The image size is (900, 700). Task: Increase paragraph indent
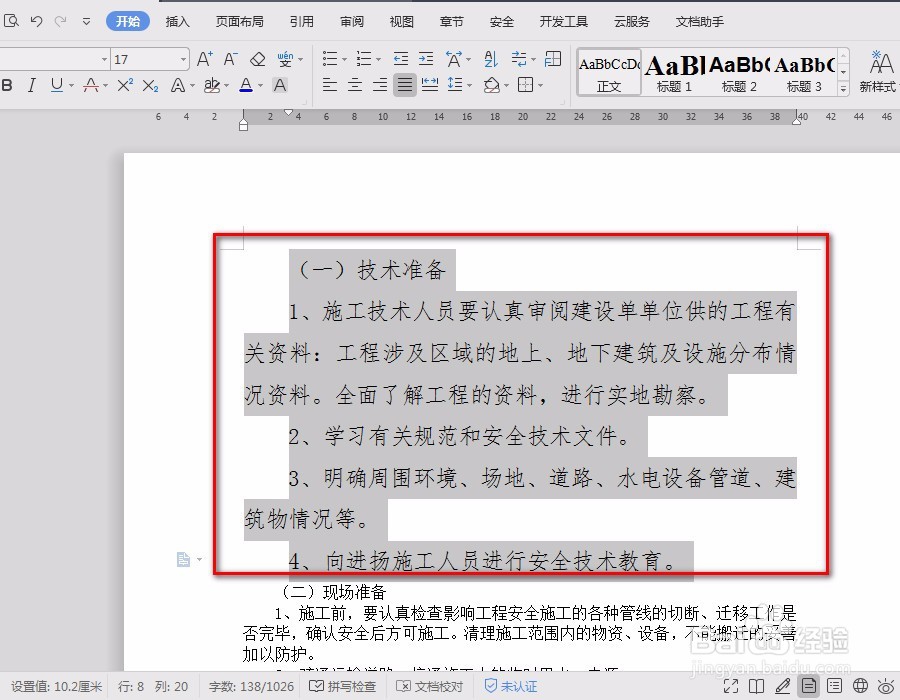(x=426, y=59)
